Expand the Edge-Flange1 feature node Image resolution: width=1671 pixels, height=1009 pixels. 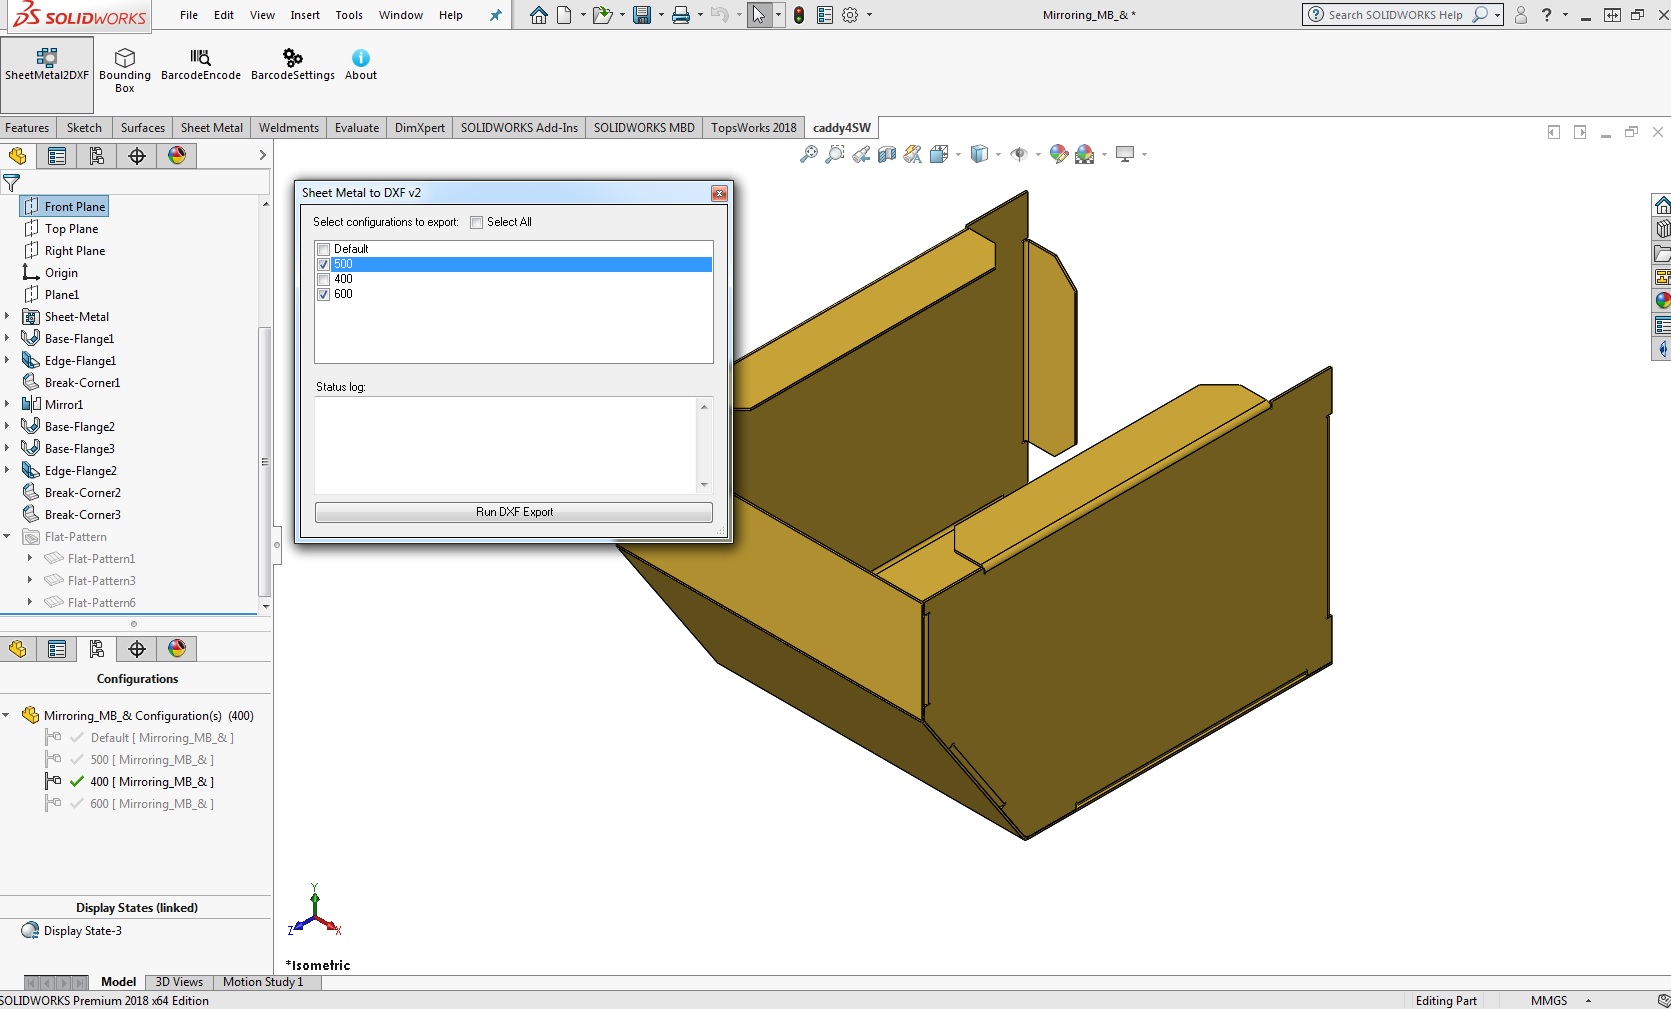(7, 361)
